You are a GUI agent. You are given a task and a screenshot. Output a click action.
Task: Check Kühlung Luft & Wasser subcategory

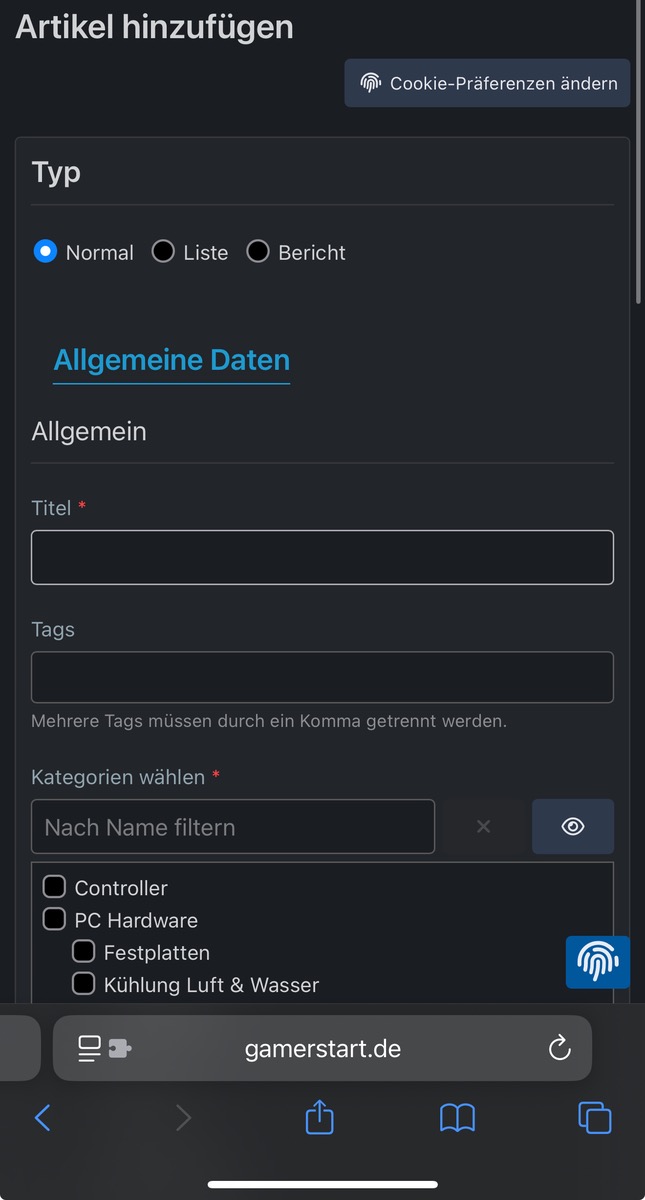84,984
